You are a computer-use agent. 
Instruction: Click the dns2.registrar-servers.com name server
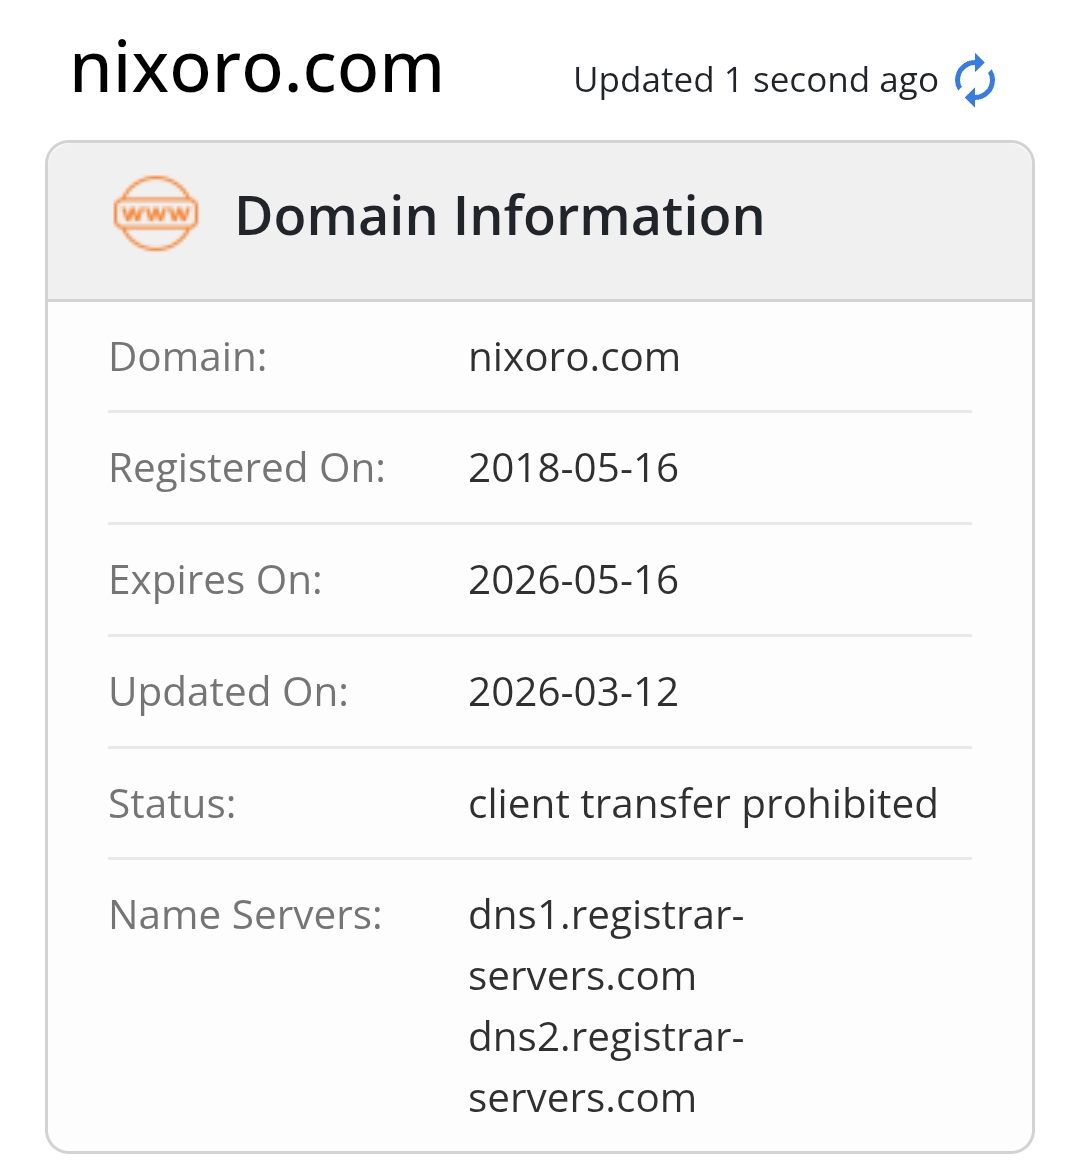(x=605, y=1067)
